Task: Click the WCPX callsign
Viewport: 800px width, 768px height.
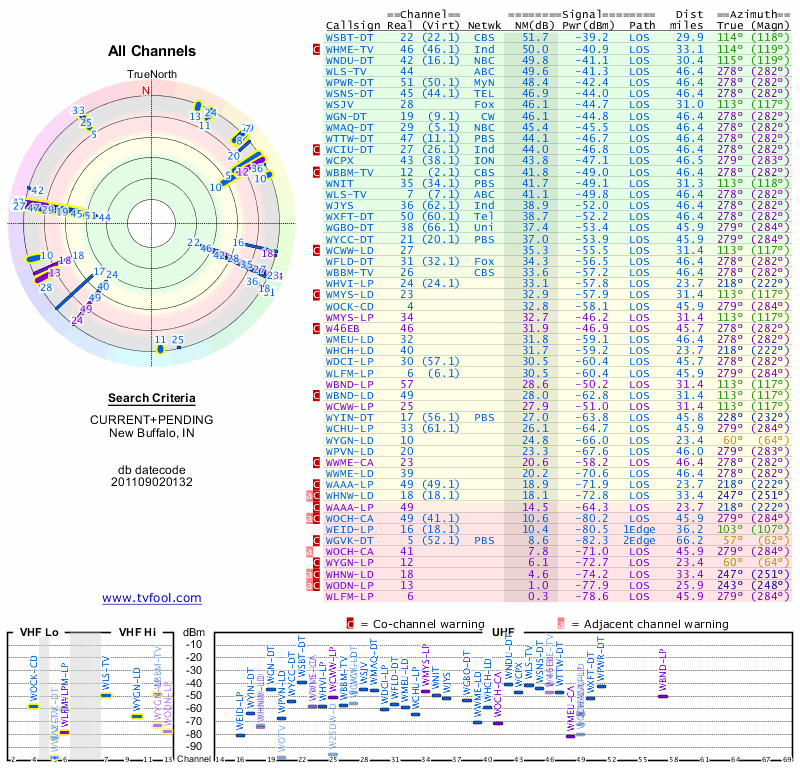Action: (339, 160)
